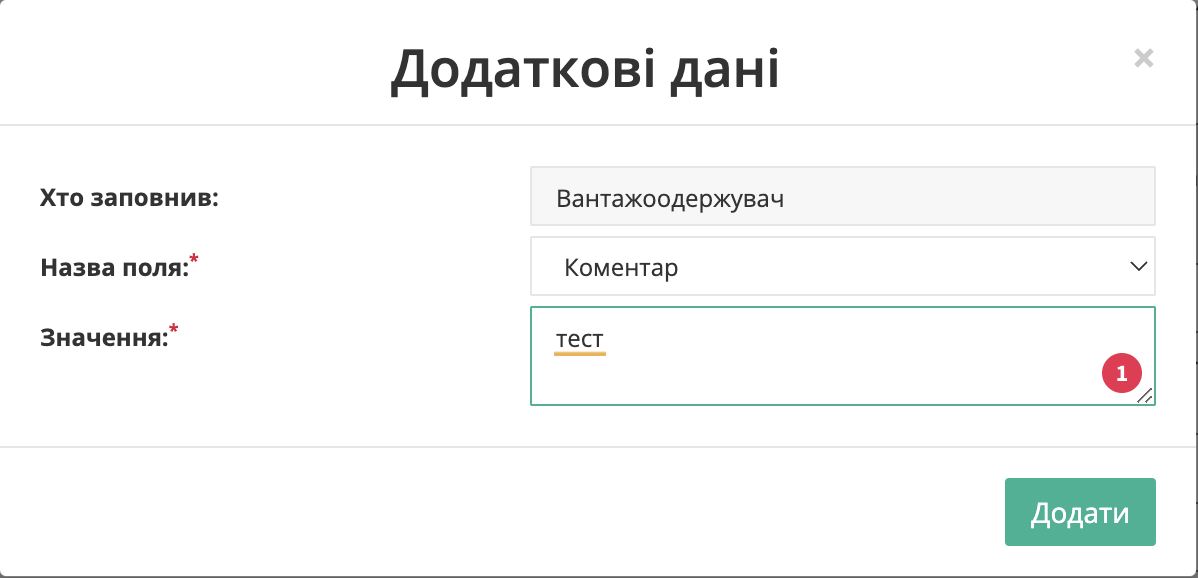The height and width of the screenshot is (578, 1198).
Task: Click the underlined word тест
Action: pyautogui.click(x=580, y=340)
